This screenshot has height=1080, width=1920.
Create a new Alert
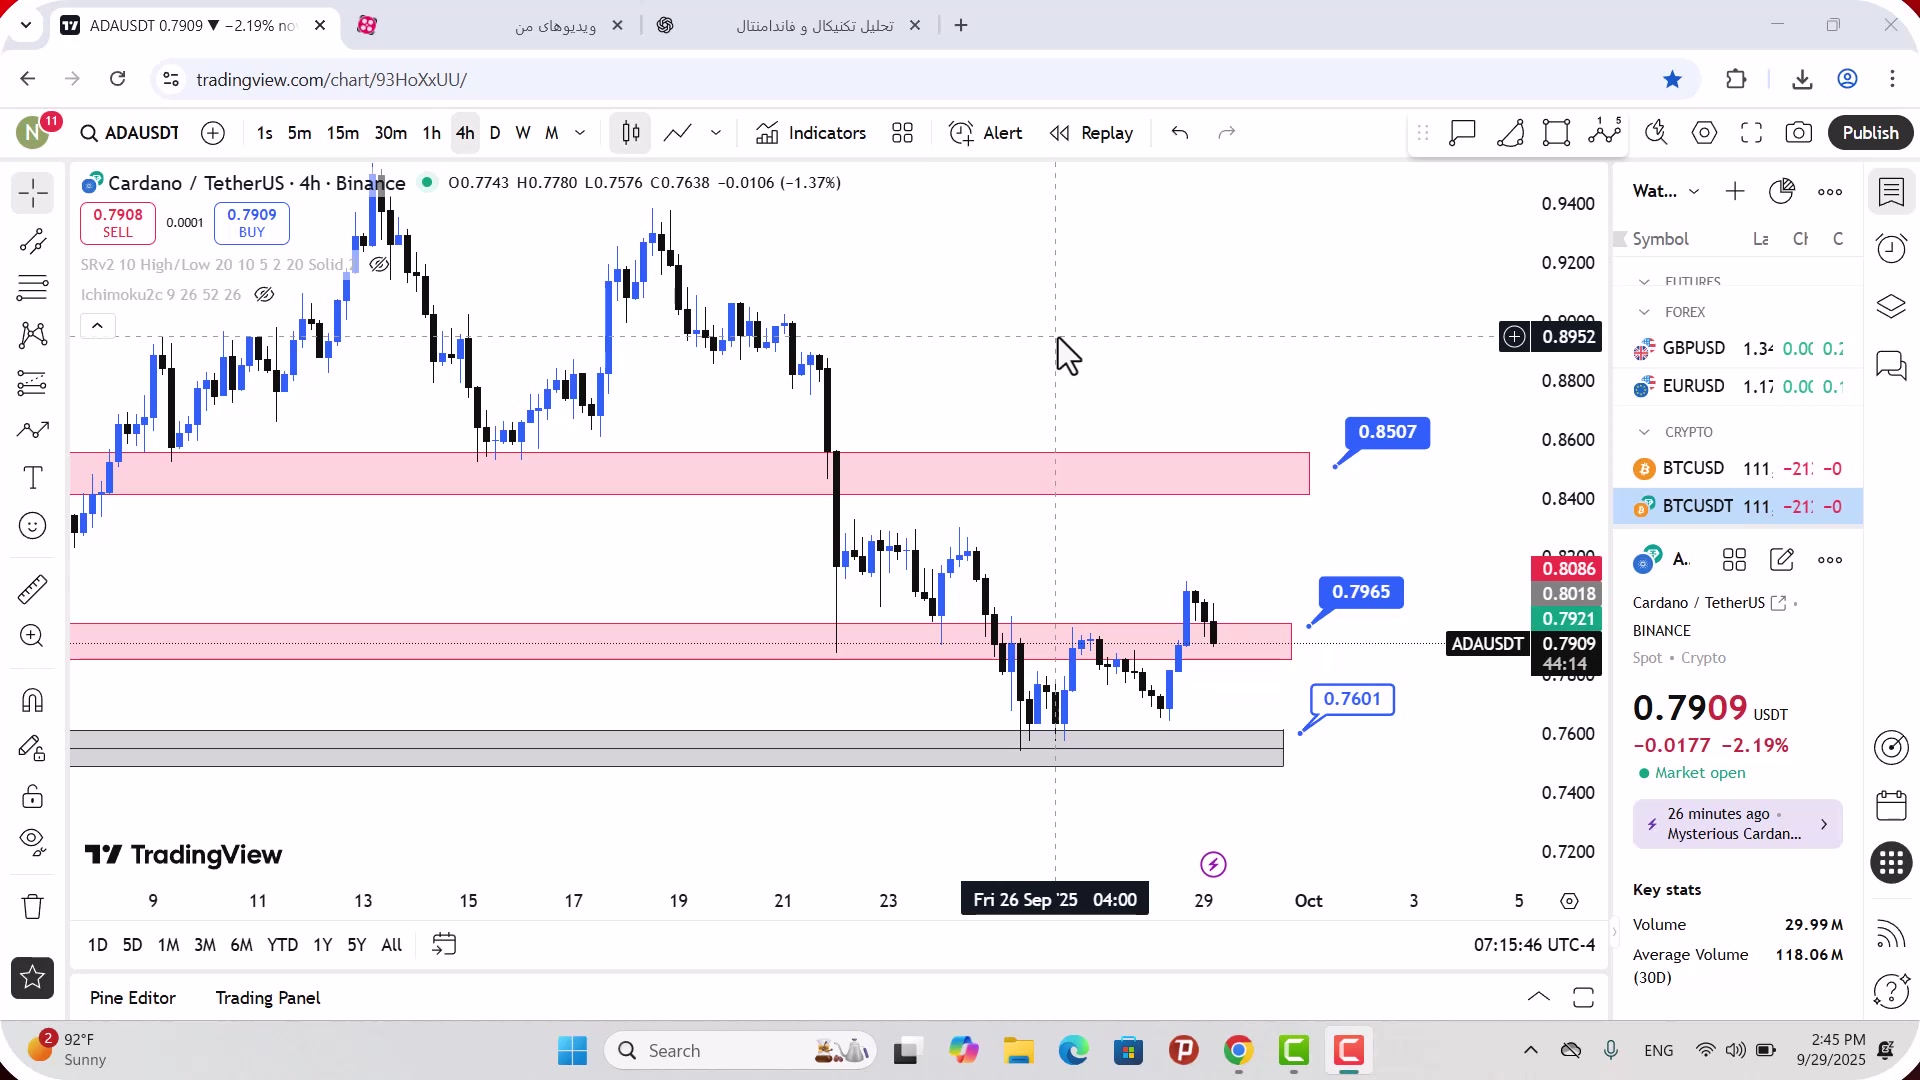986,133
